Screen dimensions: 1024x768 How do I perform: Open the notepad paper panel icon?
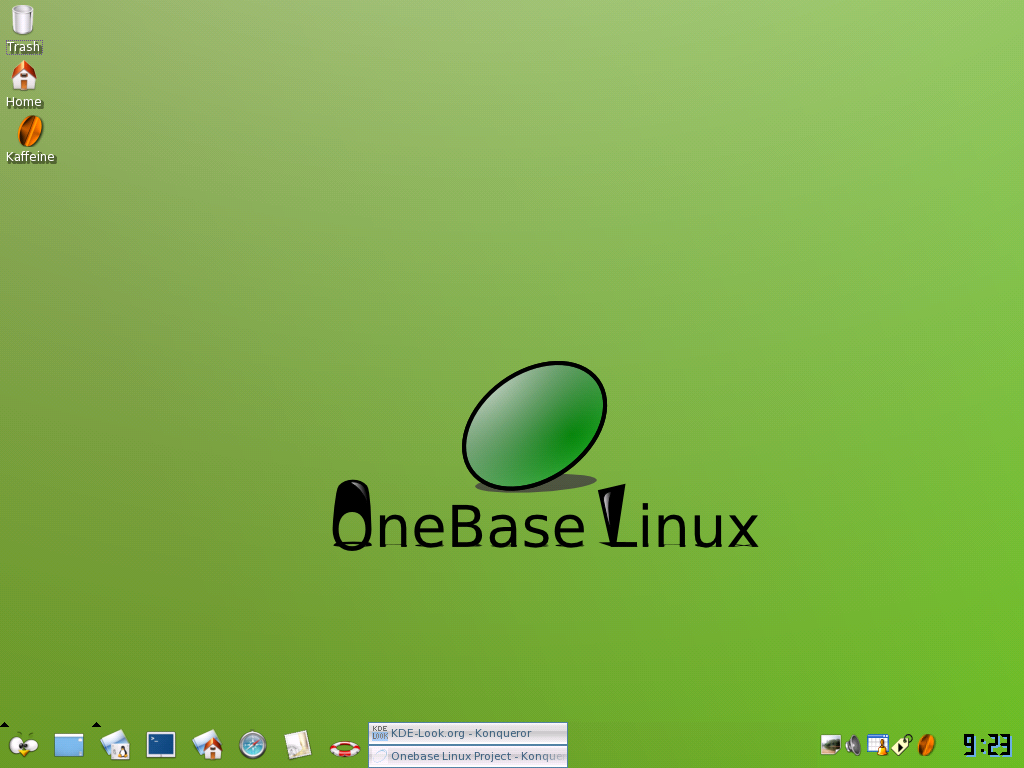pos(298,745)
